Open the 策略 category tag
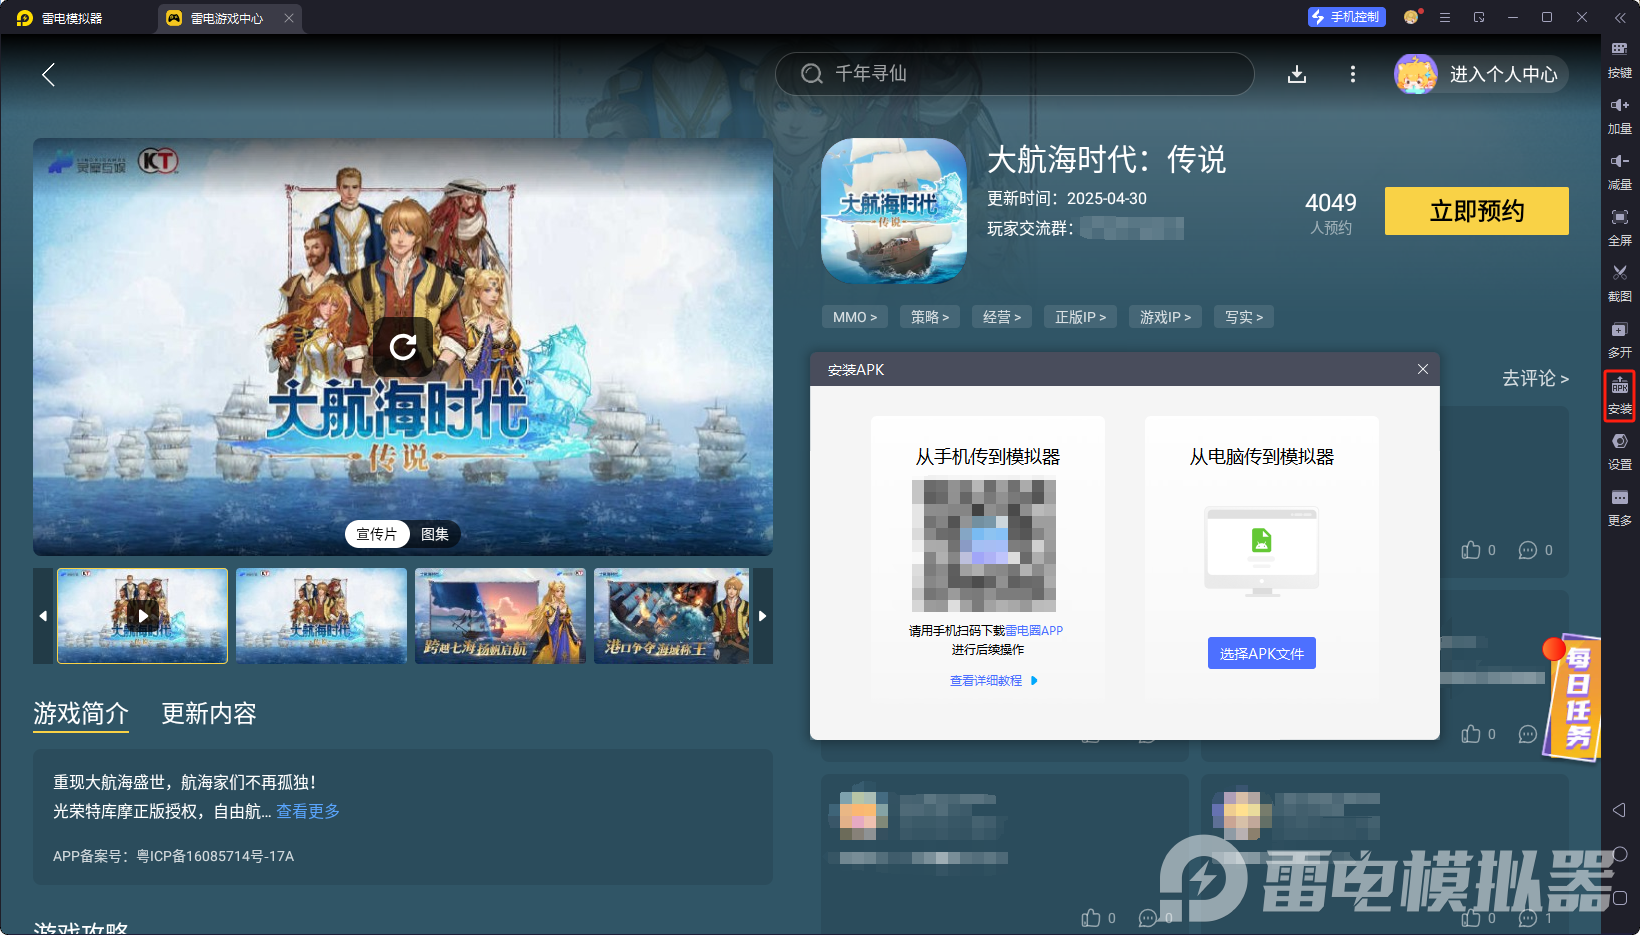 (930, 317)
